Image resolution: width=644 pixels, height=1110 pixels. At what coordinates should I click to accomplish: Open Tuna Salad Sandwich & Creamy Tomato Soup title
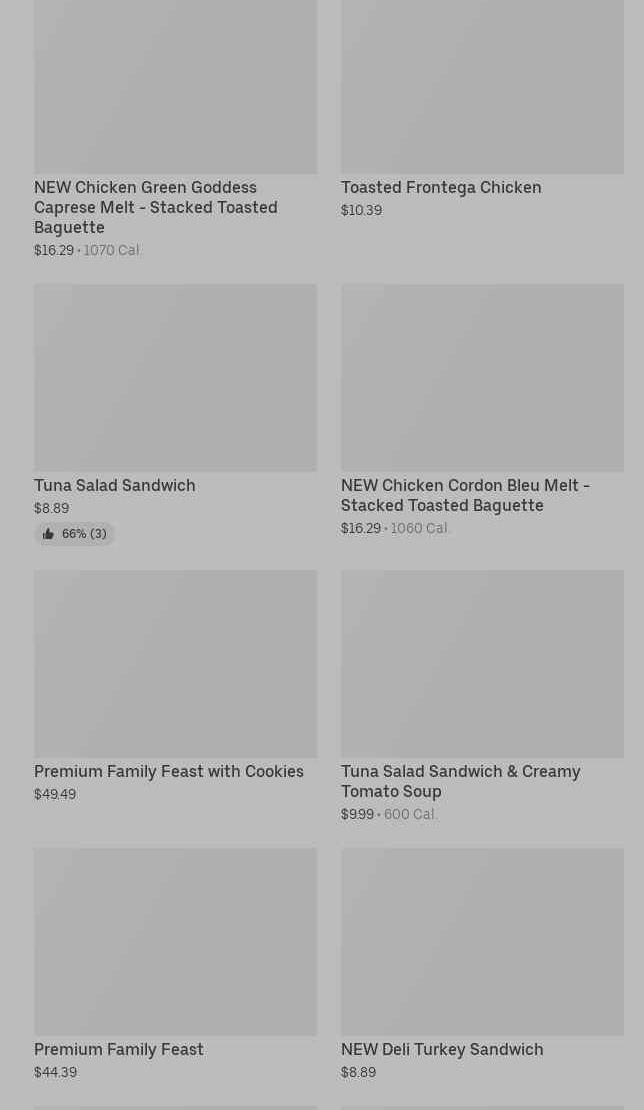(460, 781)
